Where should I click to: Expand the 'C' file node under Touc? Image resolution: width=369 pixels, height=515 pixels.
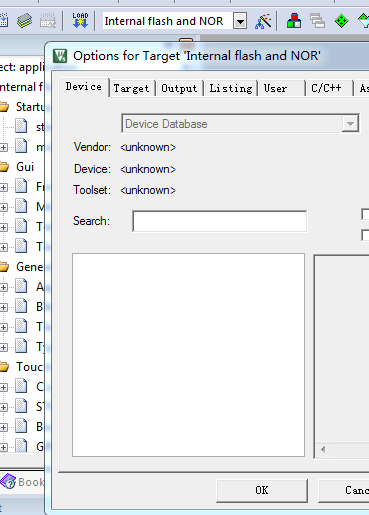(4, 387)
